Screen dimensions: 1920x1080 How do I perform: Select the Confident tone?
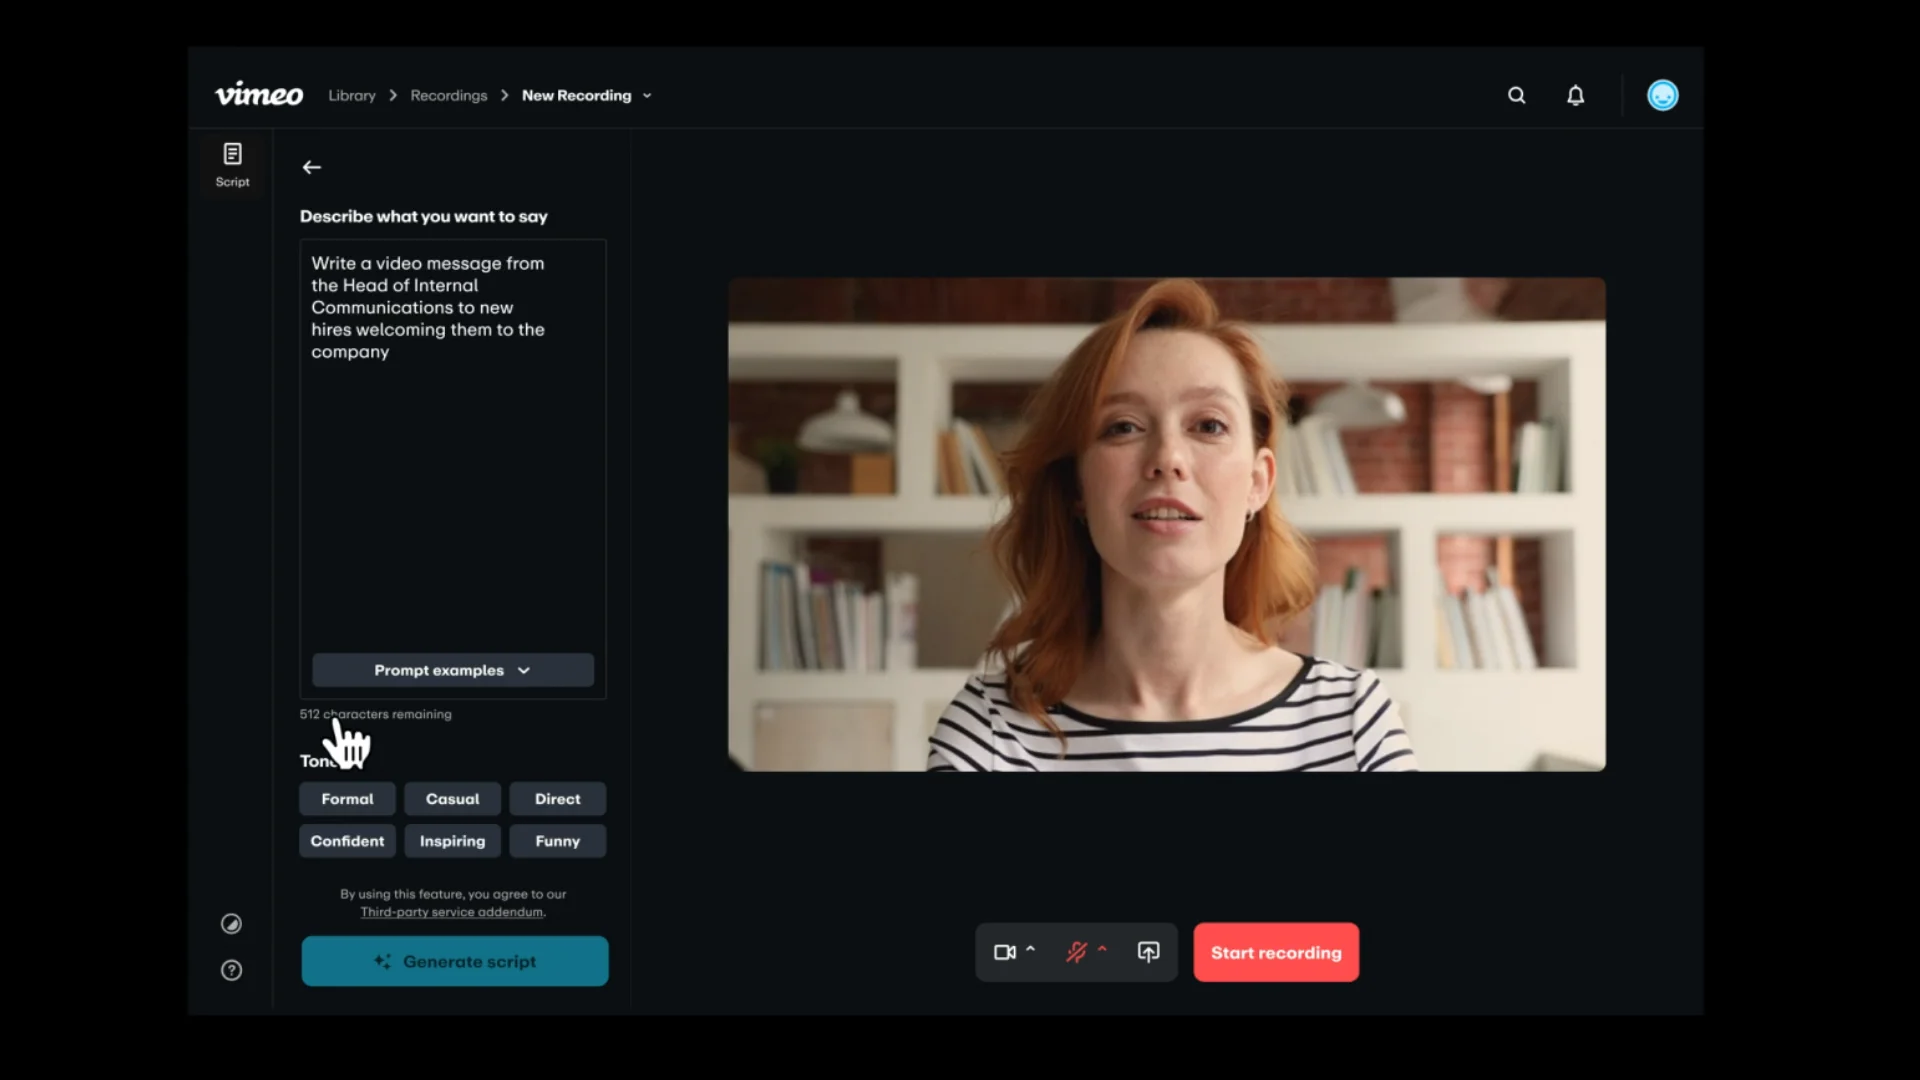[x=347, y=841]
